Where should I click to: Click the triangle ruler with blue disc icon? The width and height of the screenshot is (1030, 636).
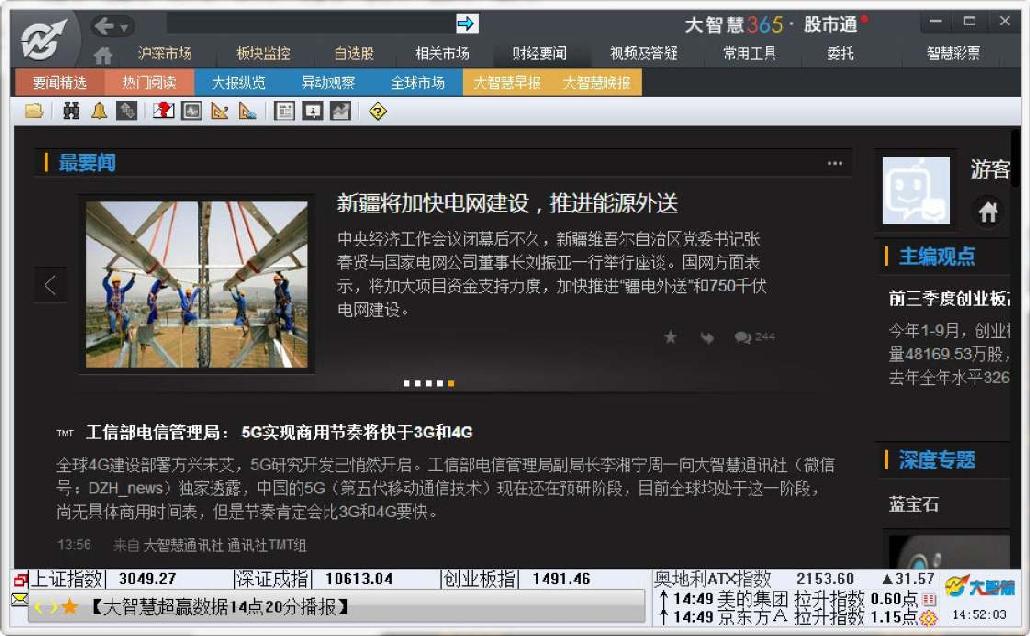click(248, 111)
